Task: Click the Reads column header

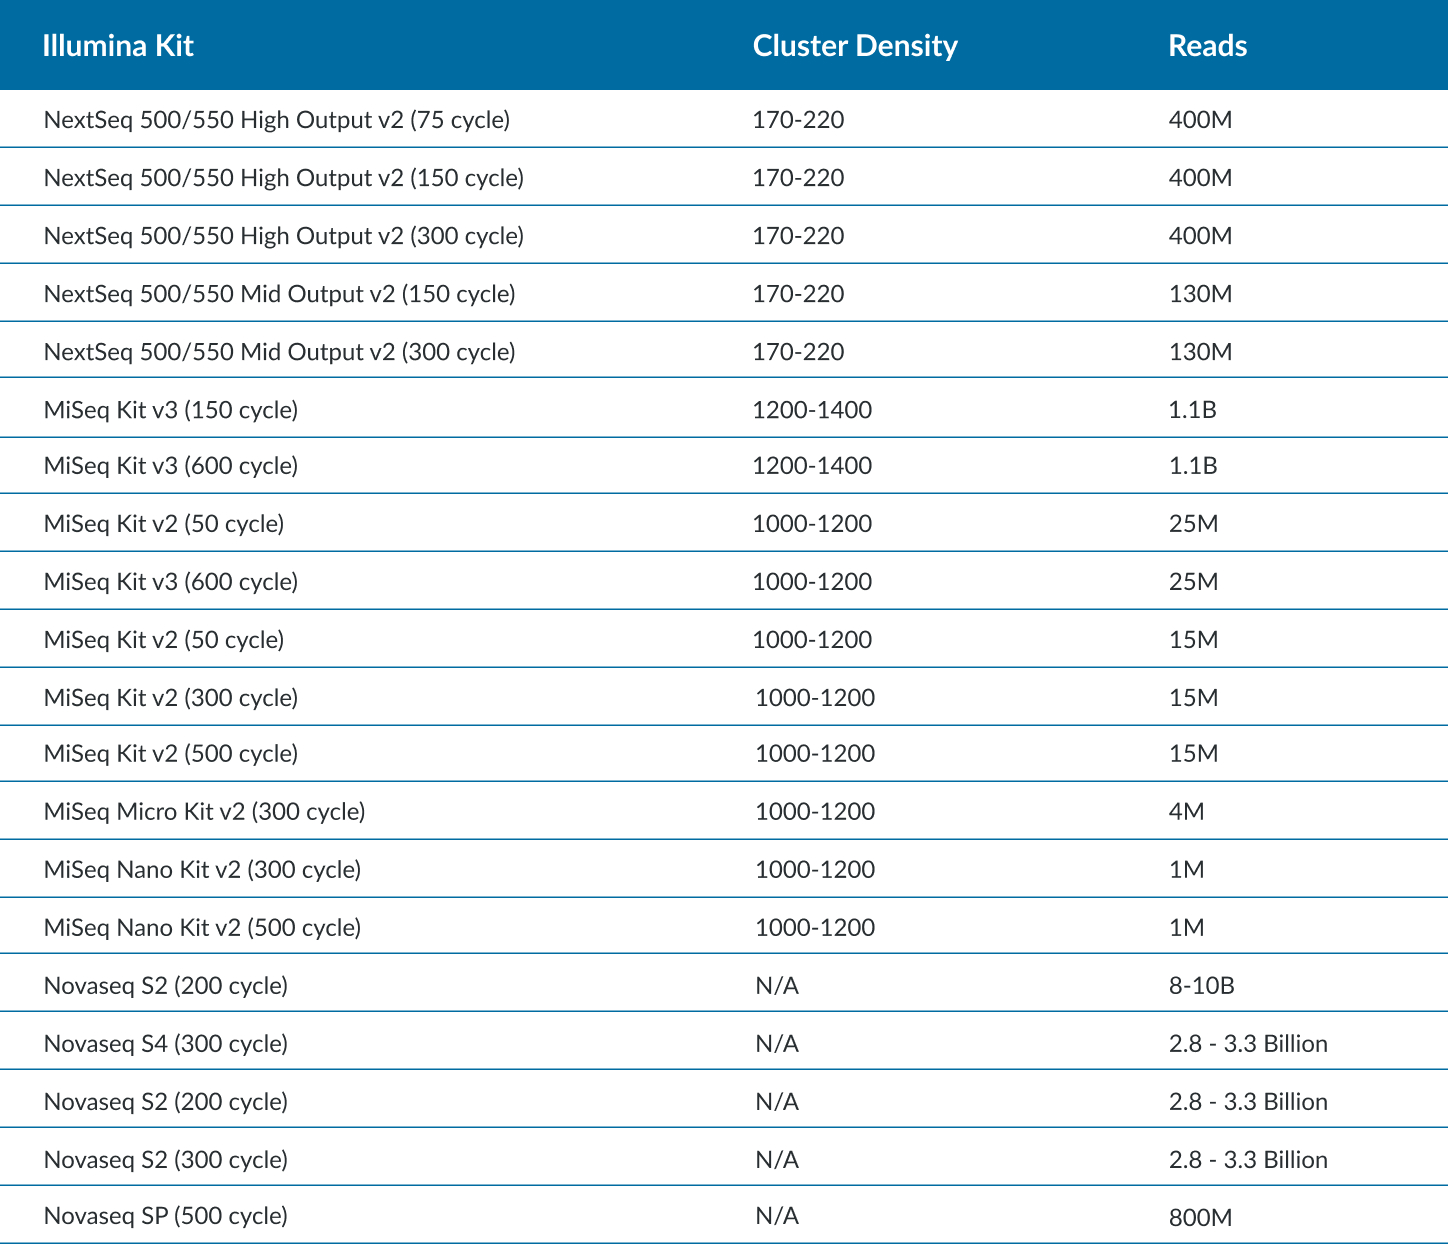Action: (x=1207, y=46)
